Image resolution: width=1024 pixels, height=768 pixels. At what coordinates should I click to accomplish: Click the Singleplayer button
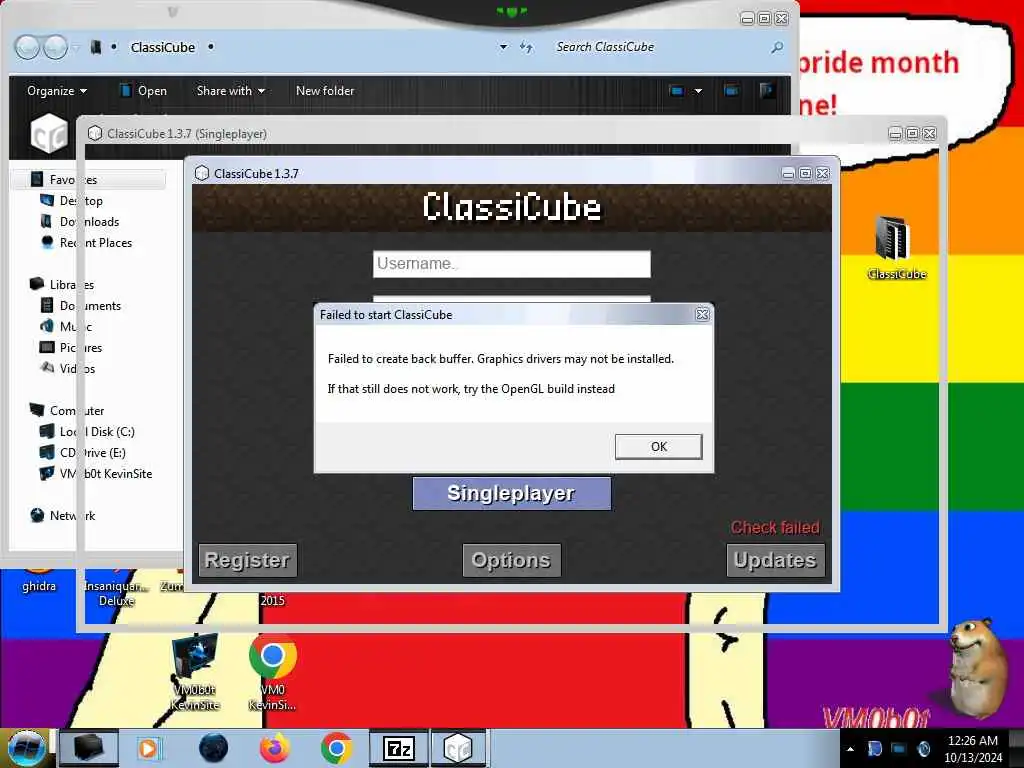tap(511, 493)
